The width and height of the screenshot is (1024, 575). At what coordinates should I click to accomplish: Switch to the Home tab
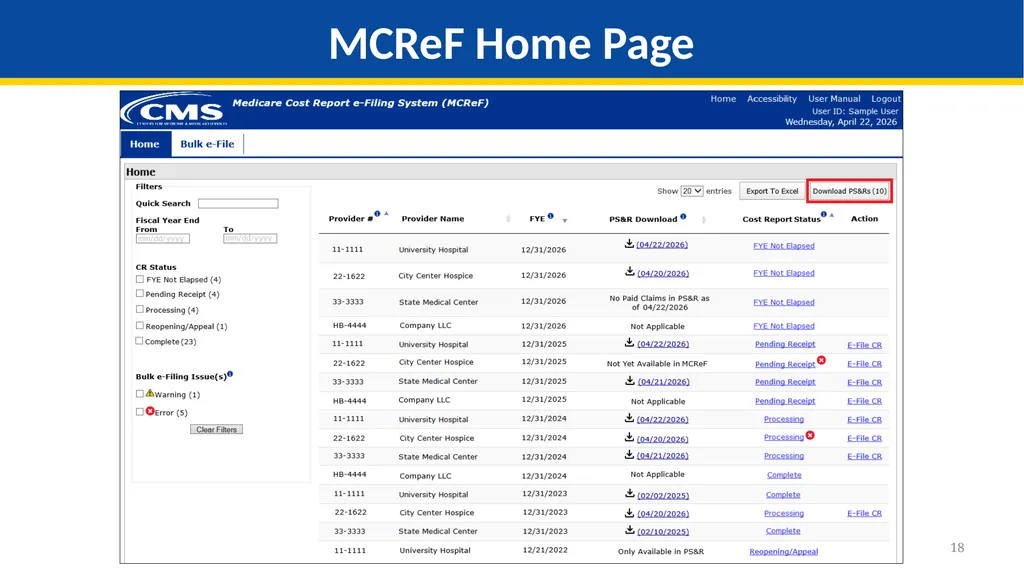pos(145,144)
